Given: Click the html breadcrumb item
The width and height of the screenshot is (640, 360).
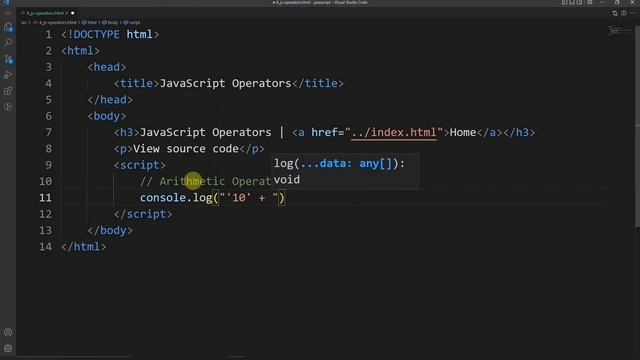Looking at the screenshot, I should (x=90, y=22).
